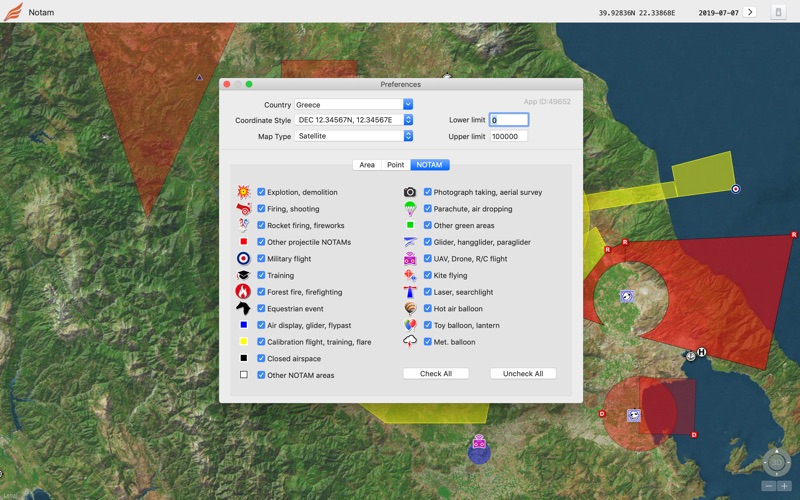
Task: Click the helipad H marker on the map
Action: [702, 352]
